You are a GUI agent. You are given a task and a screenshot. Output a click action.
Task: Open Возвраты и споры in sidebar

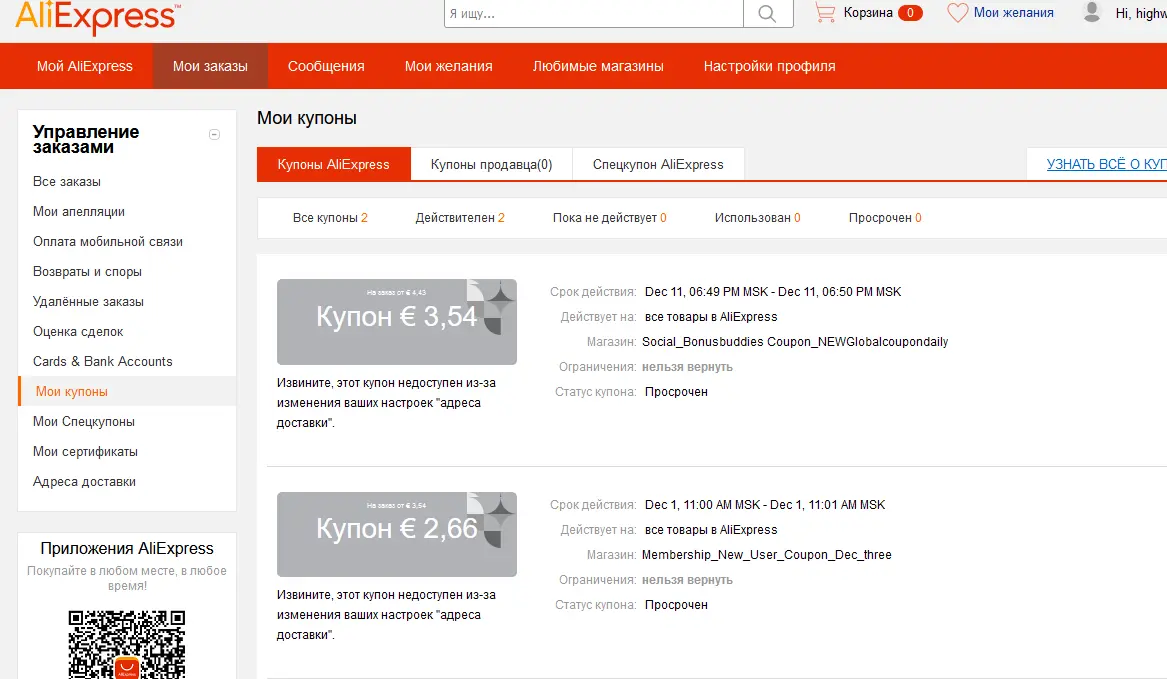pyautogui.click(x=87, y=272)
